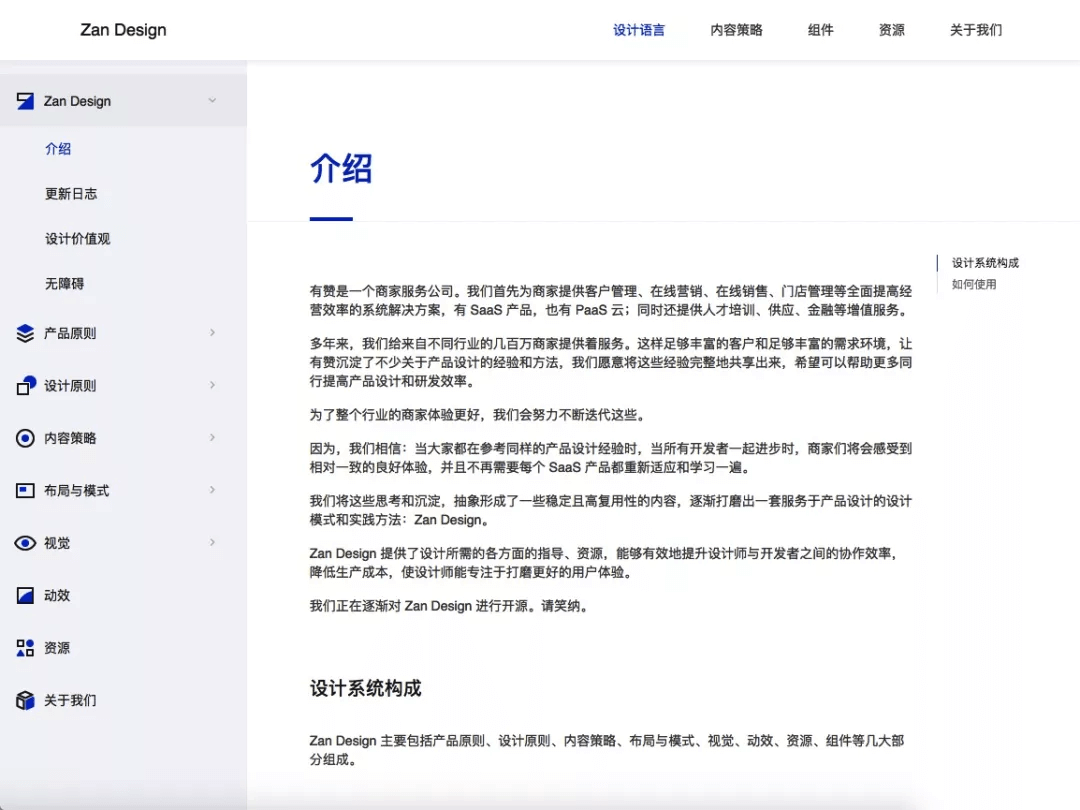Click the 介绍 page heading
The width and height of the screenshot is (1080, 810).
click(x=341, y=168)
